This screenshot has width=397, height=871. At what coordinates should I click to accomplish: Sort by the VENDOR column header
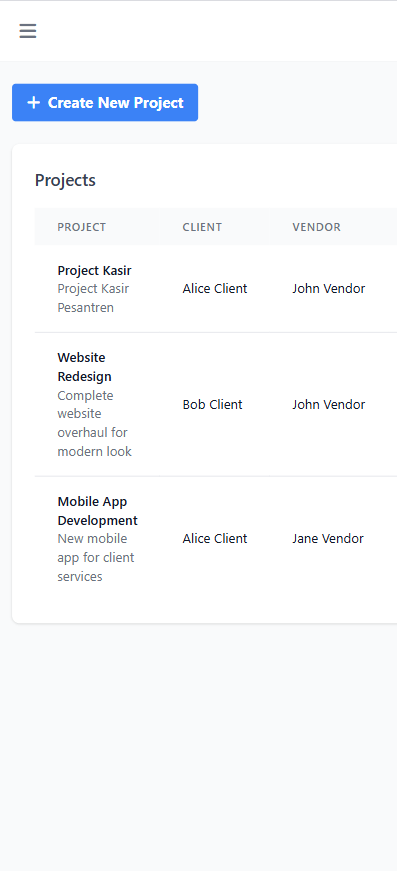tap(316, 227)
